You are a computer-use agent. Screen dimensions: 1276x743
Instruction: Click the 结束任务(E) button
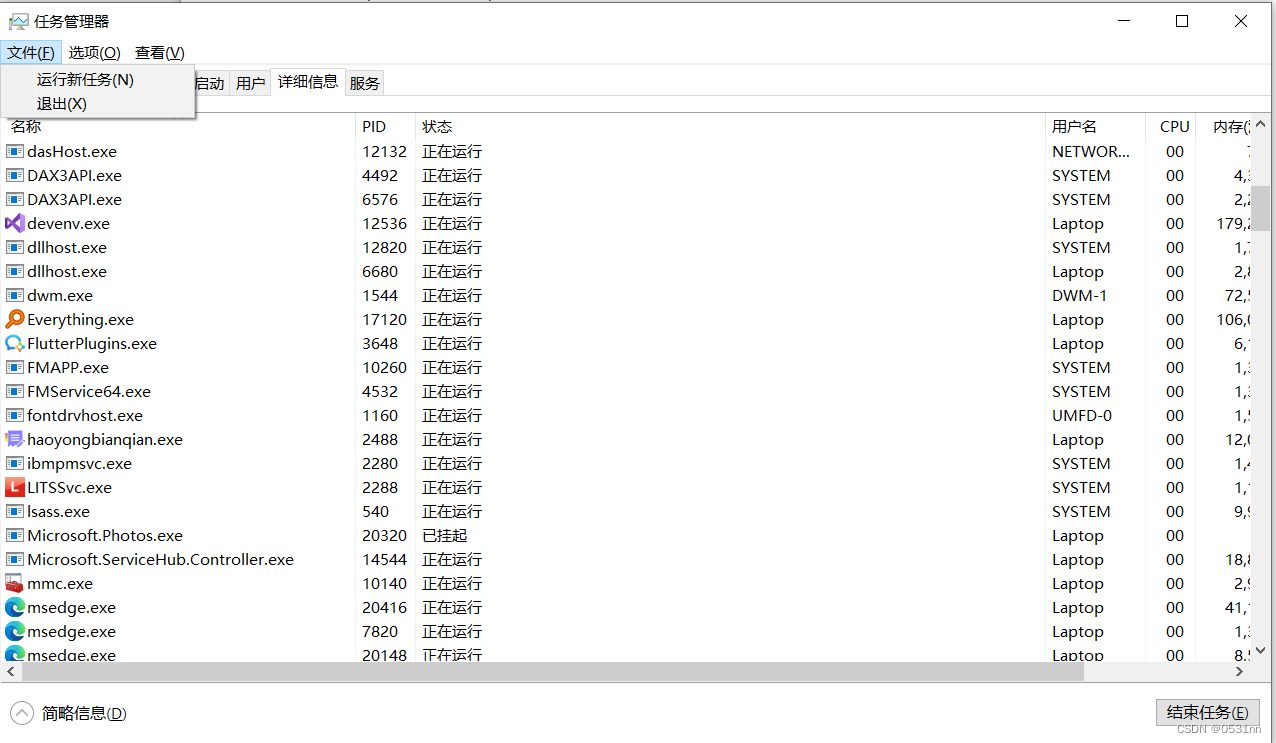pyautogui.click(x=1207, y=713)
